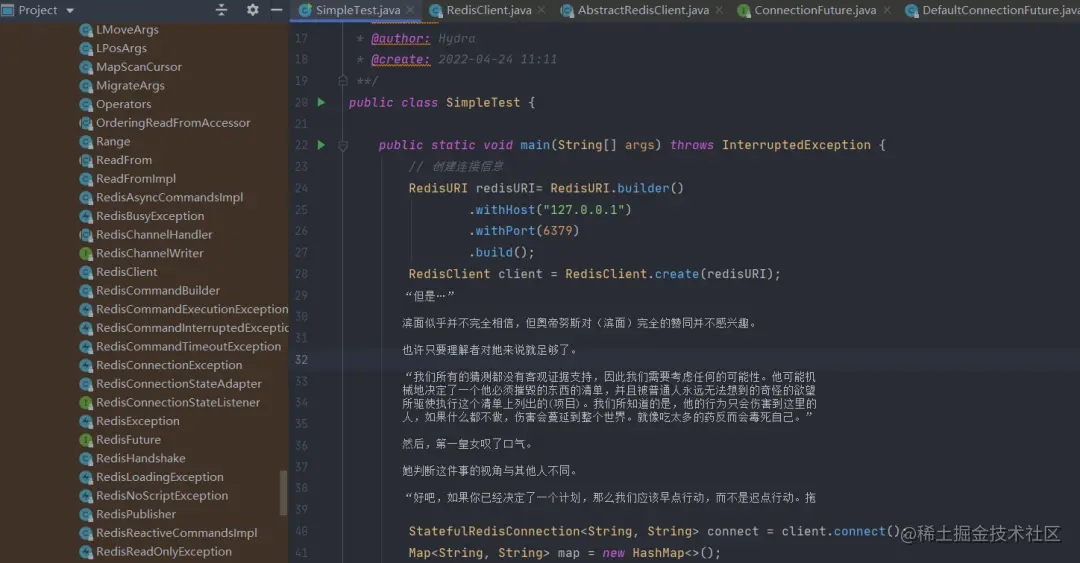Switch to the DefaultConnectionFuture.java tab
Screen dimensions: 1080x563
click(x=992, y=10)
